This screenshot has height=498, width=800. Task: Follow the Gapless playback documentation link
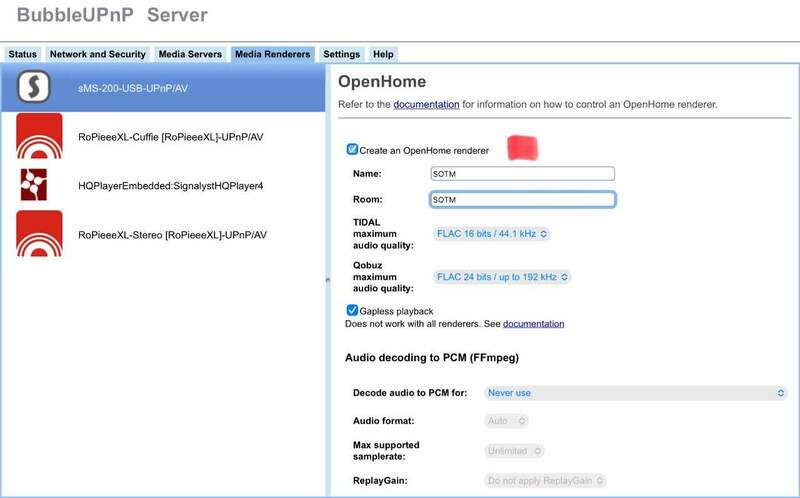coord(533,324)
